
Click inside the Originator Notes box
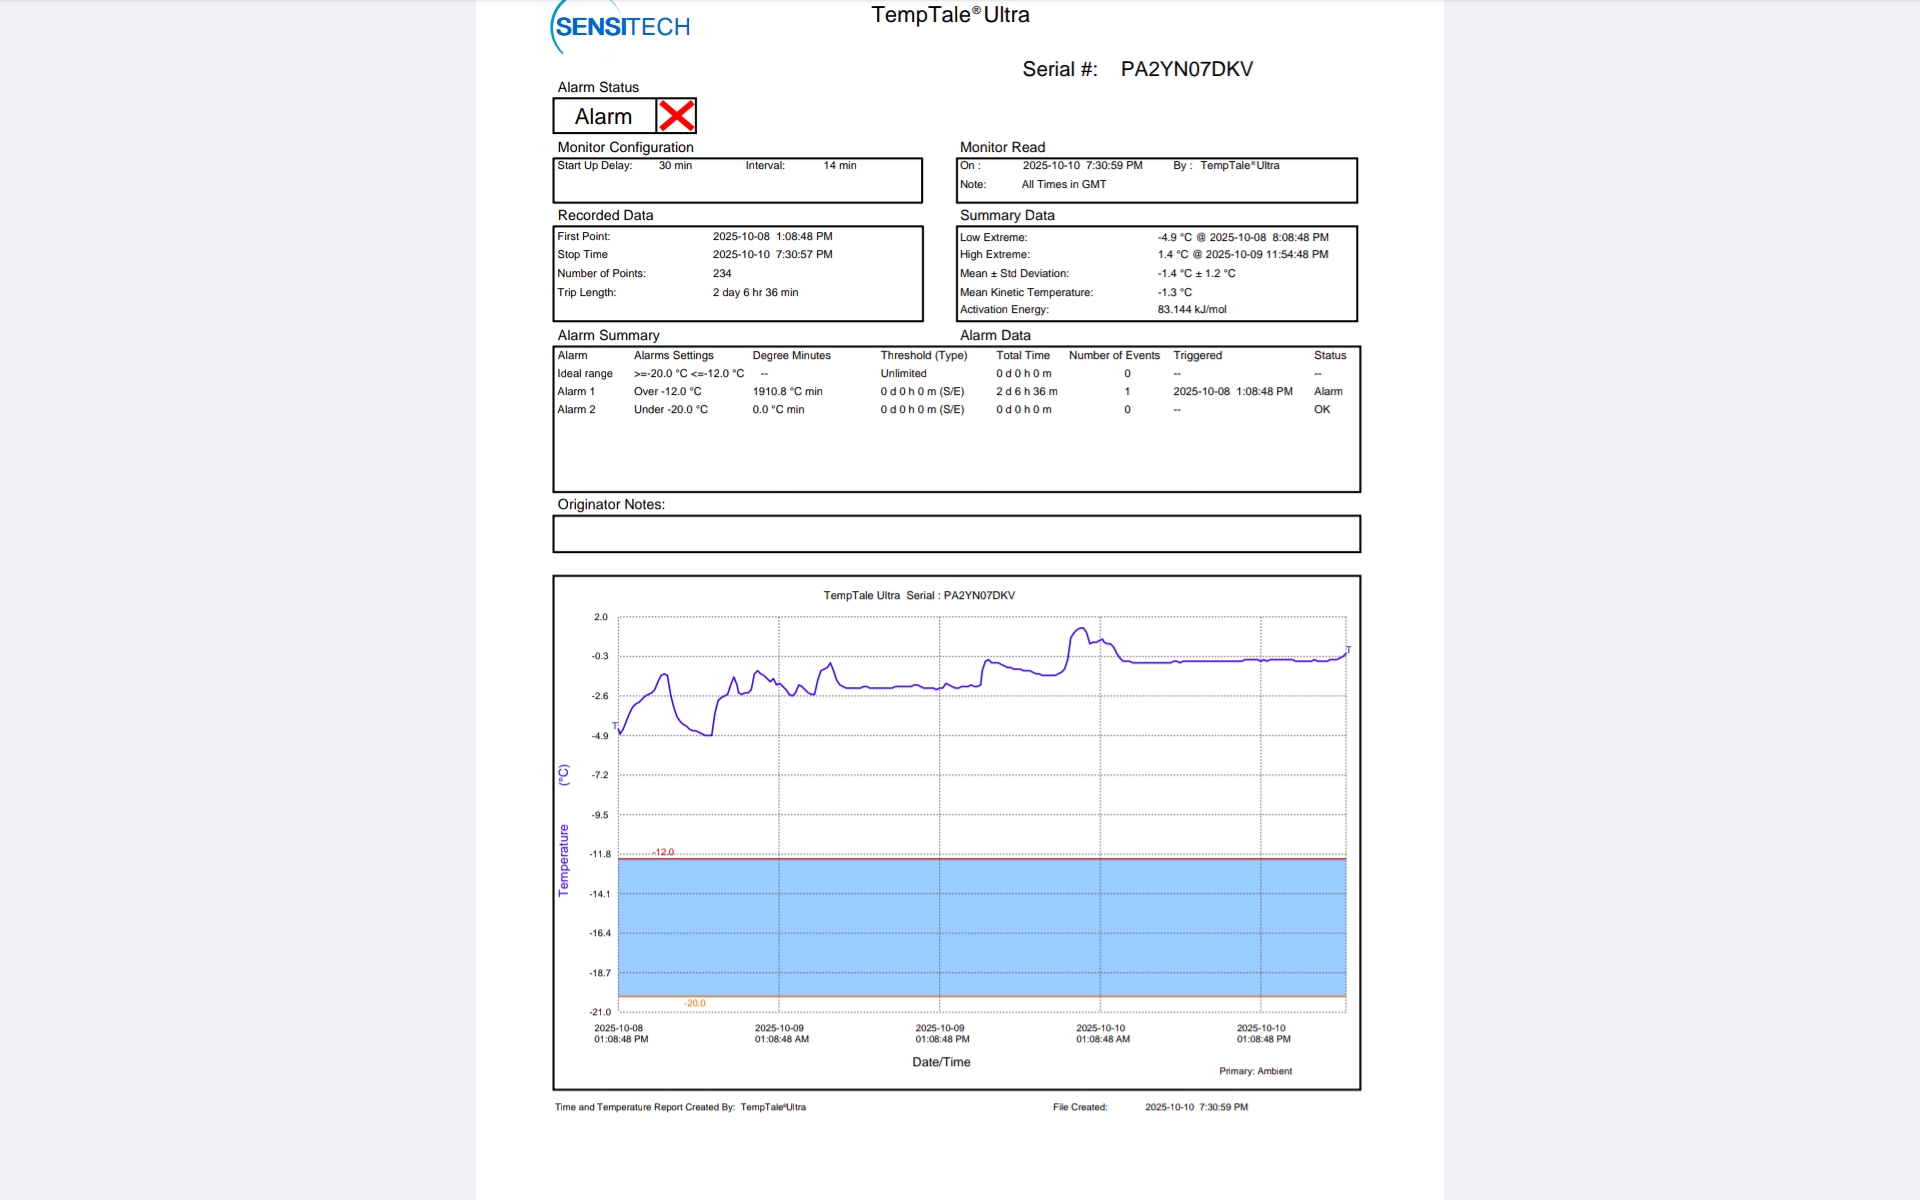(956, 534)
